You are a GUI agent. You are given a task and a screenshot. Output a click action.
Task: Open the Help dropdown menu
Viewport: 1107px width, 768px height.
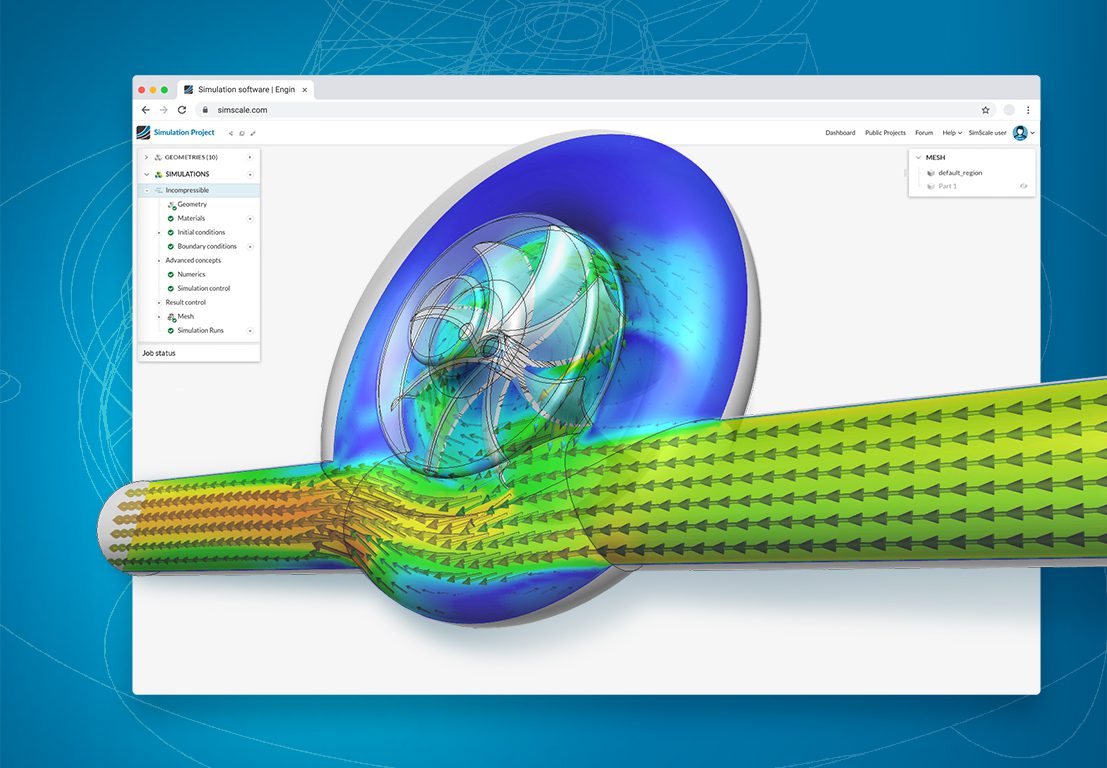click(x=951, y=133)
